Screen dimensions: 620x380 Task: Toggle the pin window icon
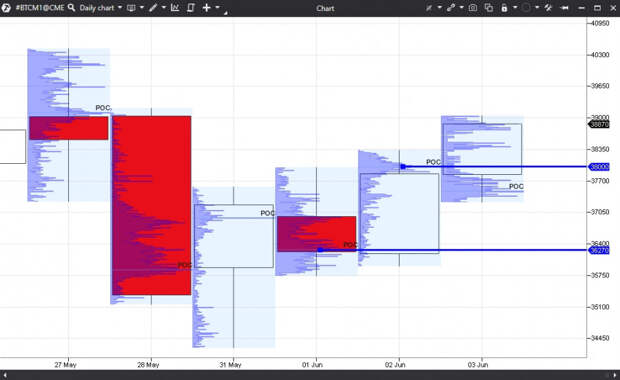click(565, 8)
